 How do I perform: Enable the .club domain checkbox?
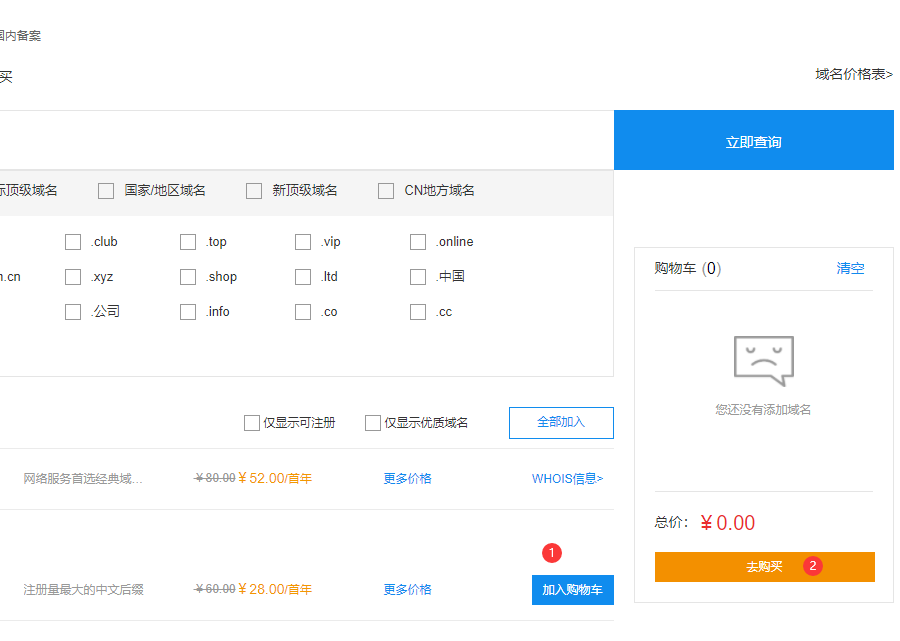(x=72, y=241)
